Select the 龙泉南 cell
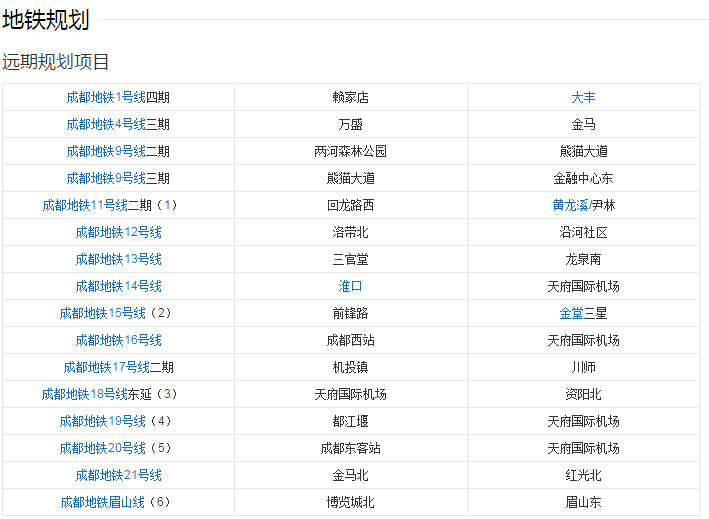 (583, 260)
